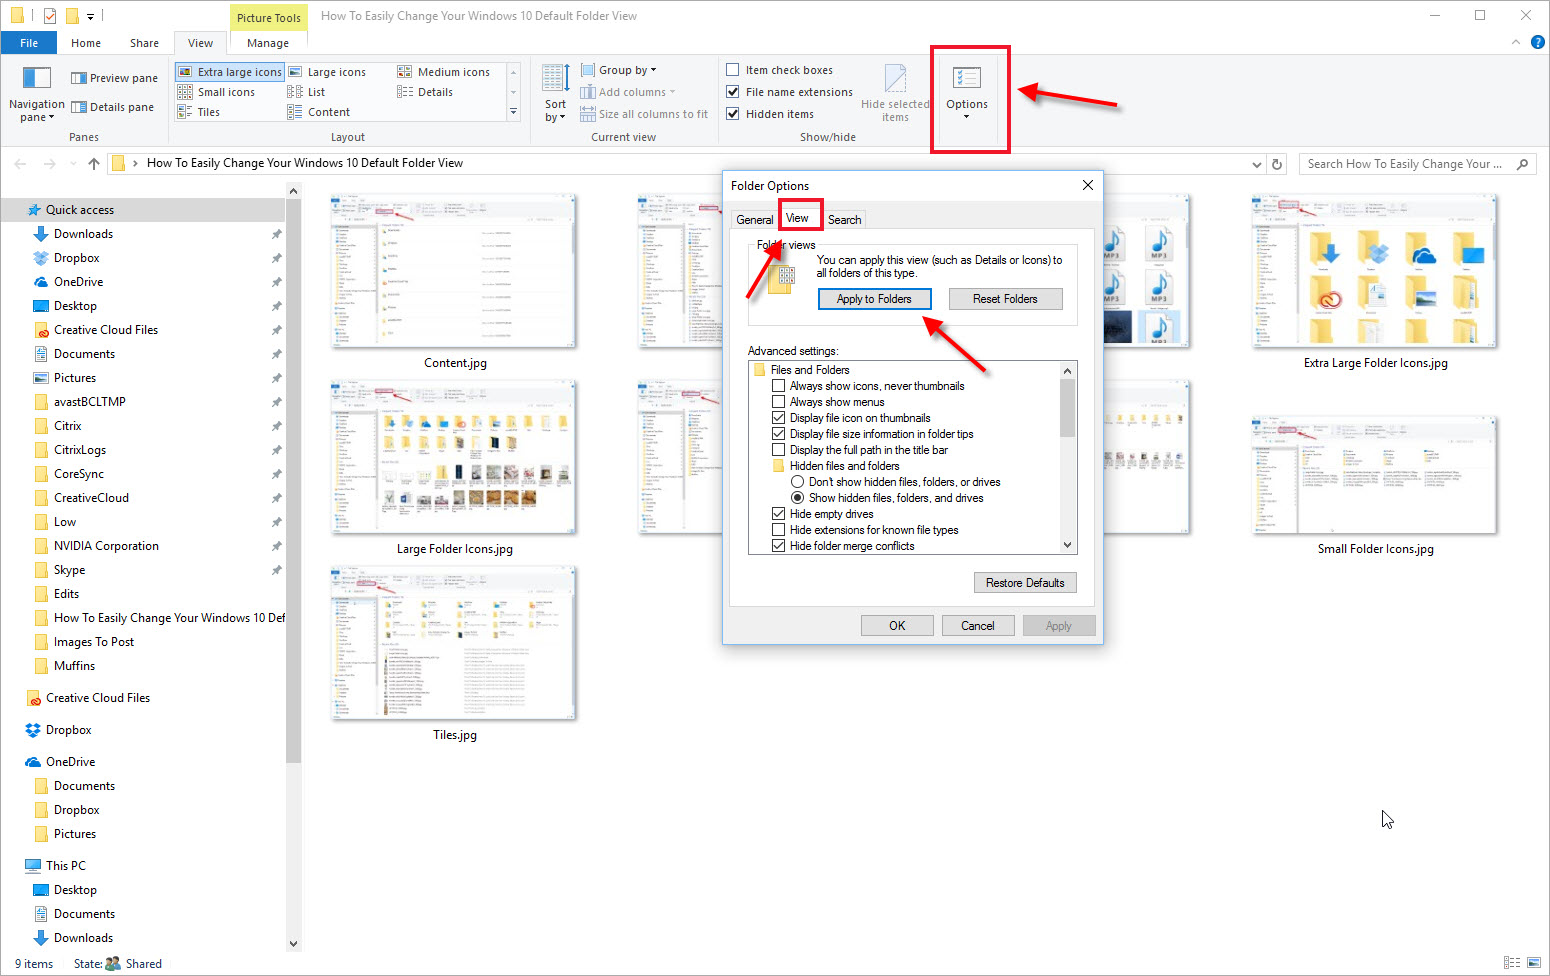Screen dimensions: 1550x976
Task: Enable Item check boxes in Show/hide group
Action: click(x=733, y=69)
